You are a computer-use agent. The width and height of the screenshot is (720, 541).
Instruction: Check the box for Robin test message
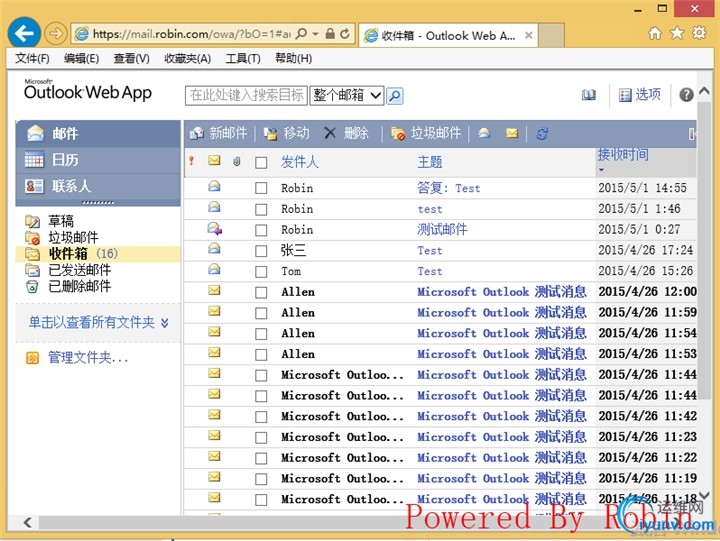(x=261, y=209)
